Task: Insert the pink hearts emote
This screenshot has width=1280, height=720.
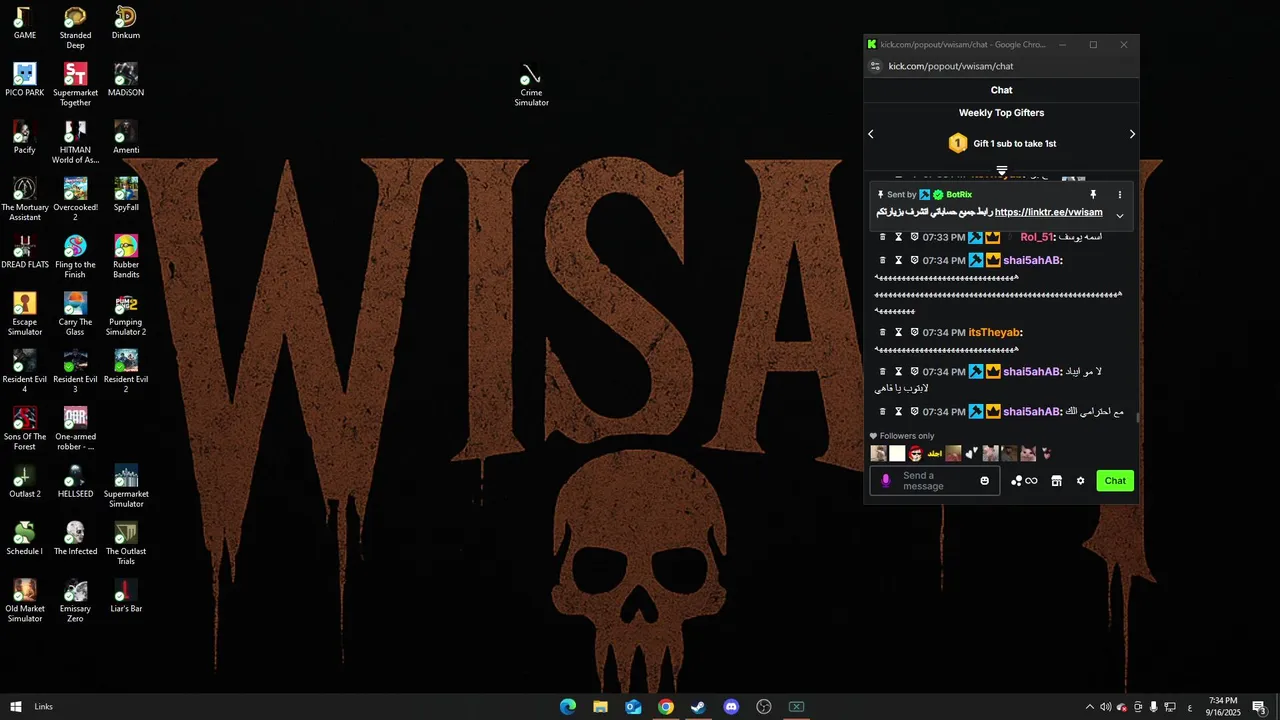Action: pos(1047,454)
